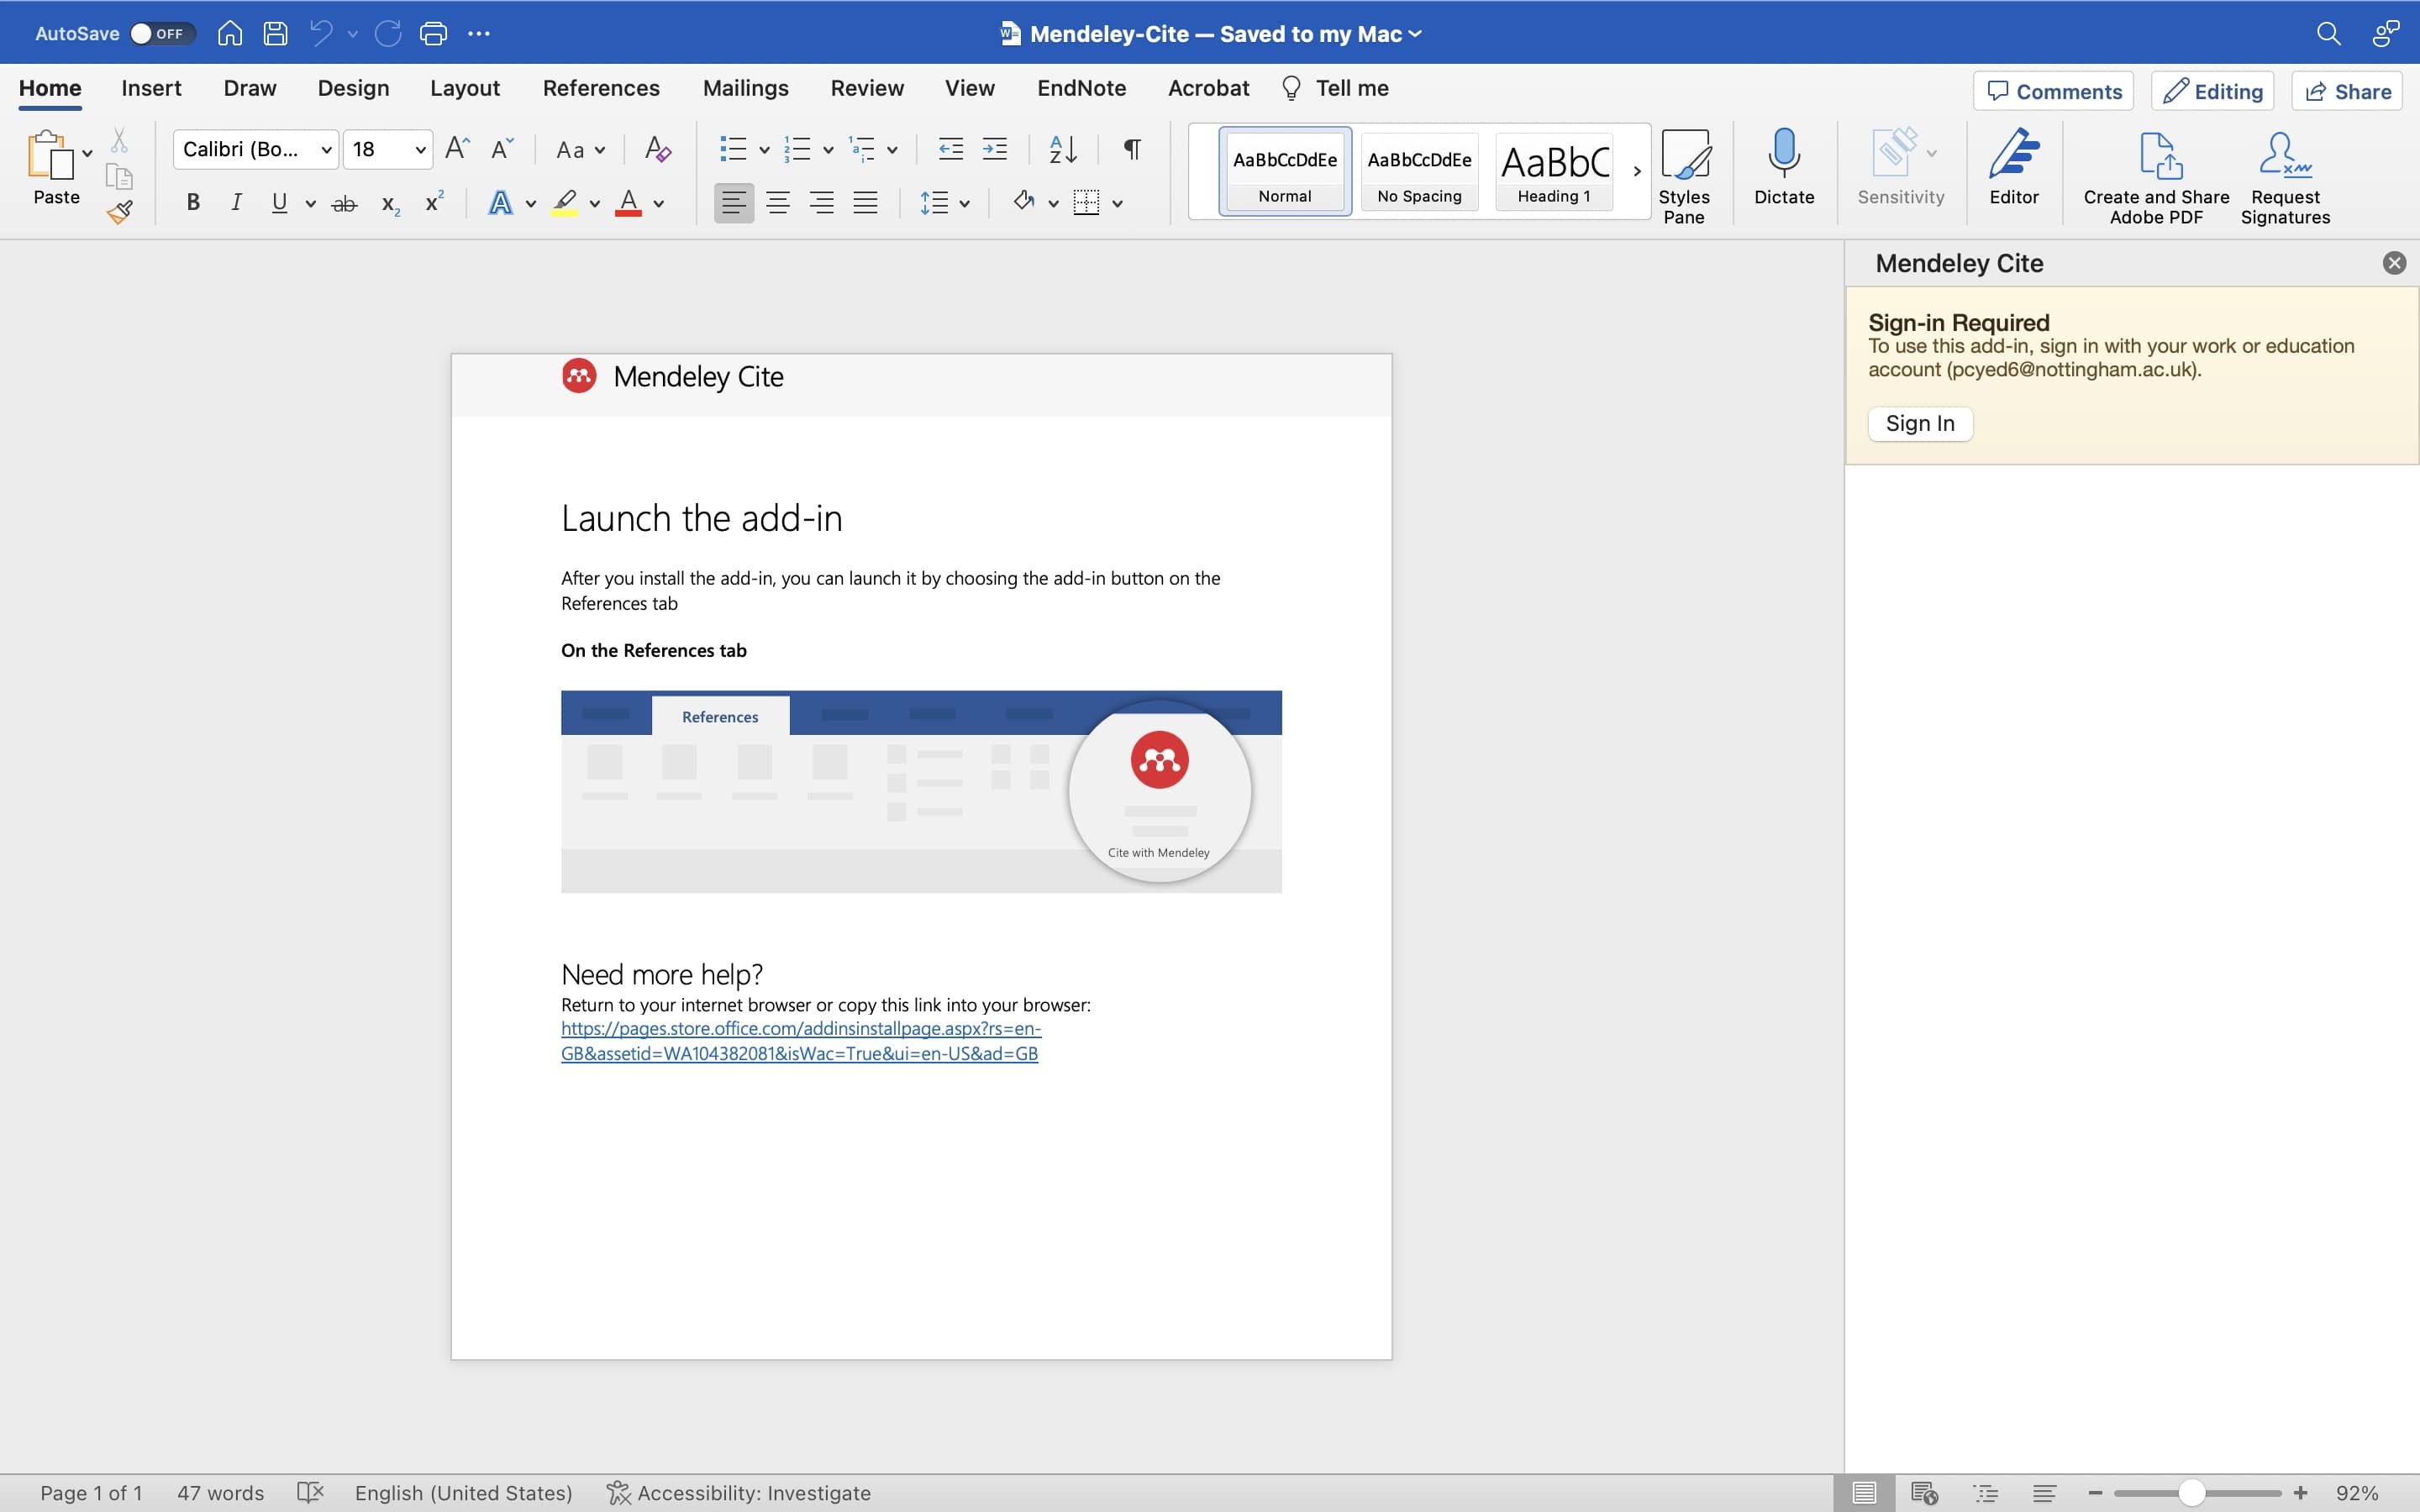The height and width of the screenshot is (1512, 2420).
Task: Show or hide paragraph marks
Action: tap(1132, 149)
